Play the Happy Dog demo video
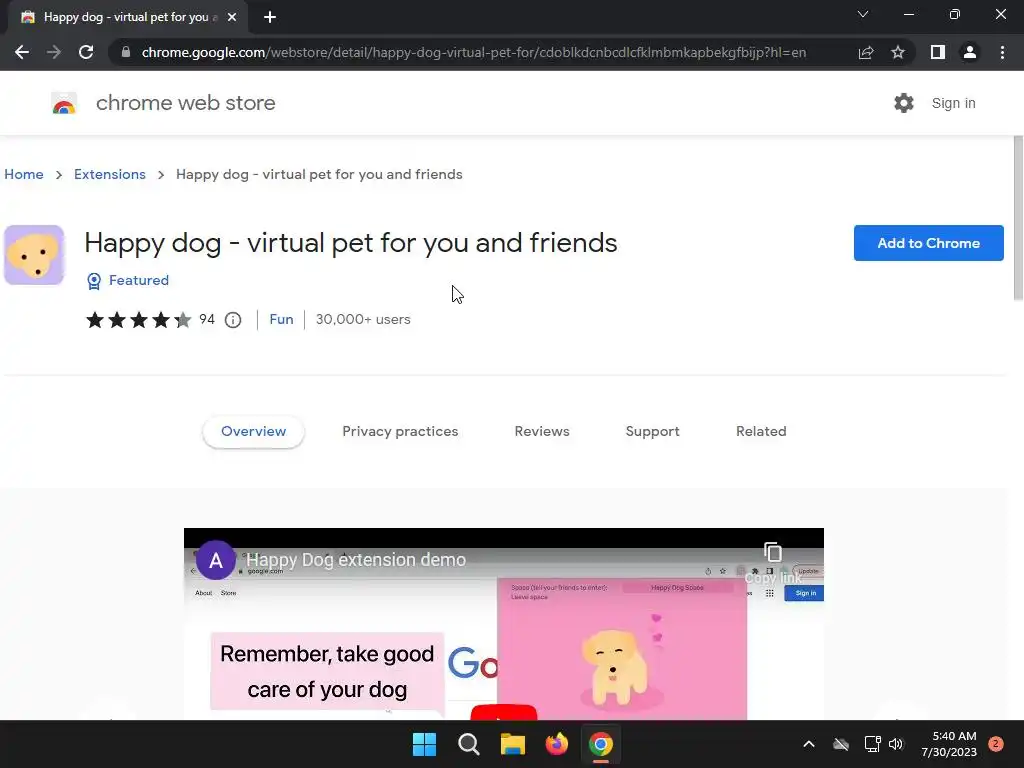This screenshot has width=1024, height=768. click(504, 712)
